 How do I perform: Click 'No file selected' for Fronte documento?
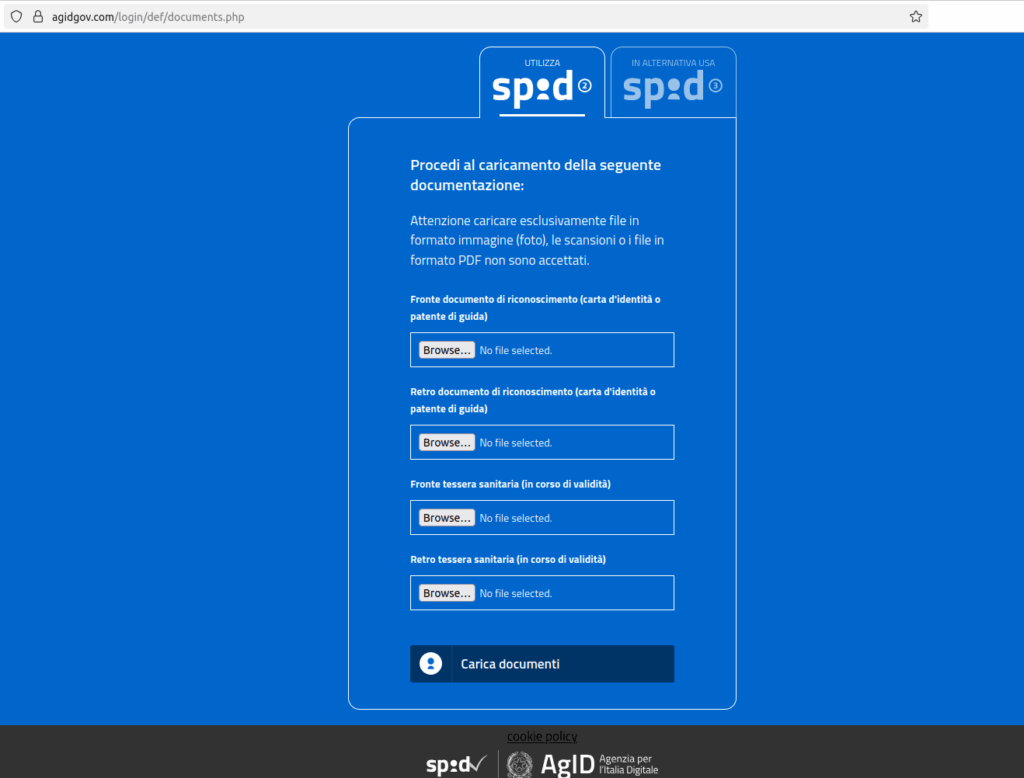[516, 351]
